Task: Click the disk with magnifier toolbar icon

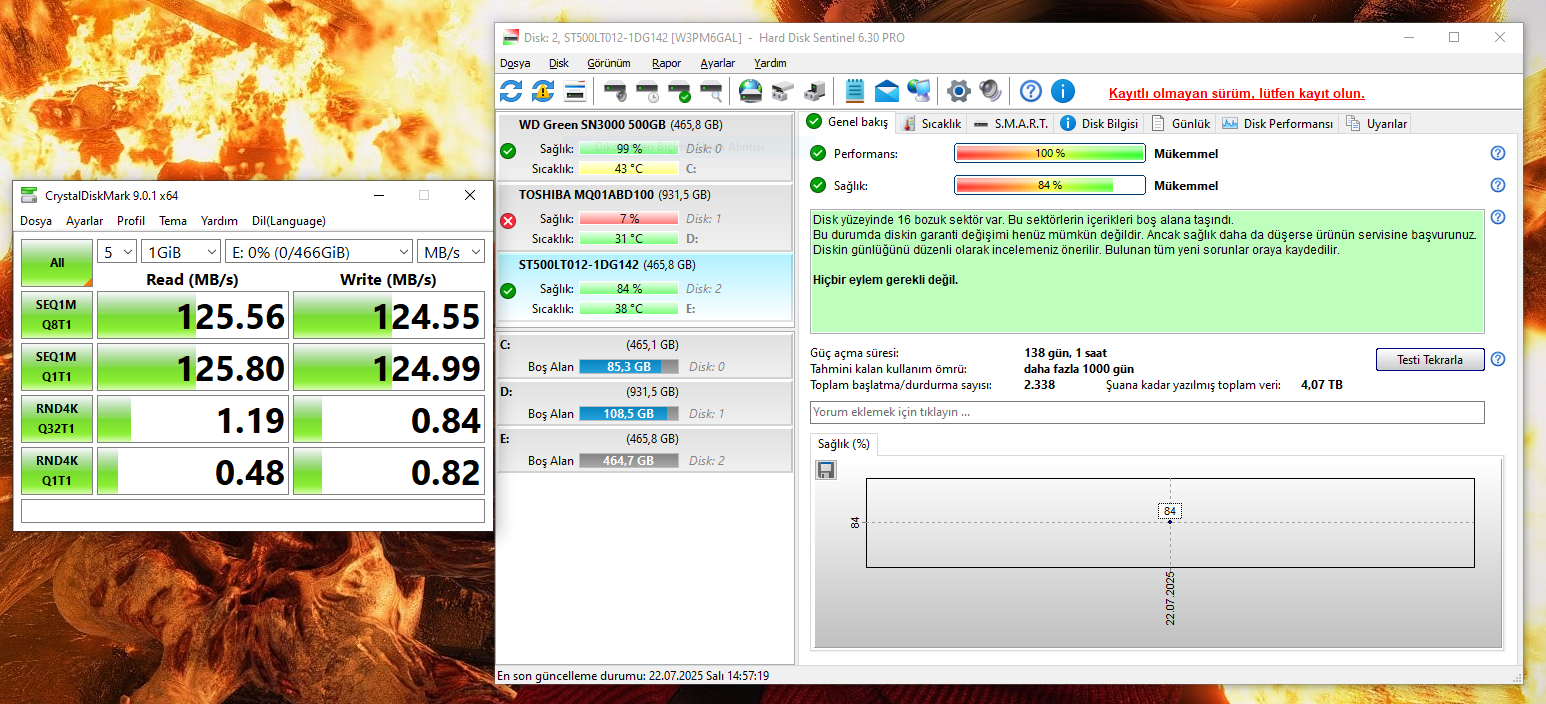Action: 712,92
